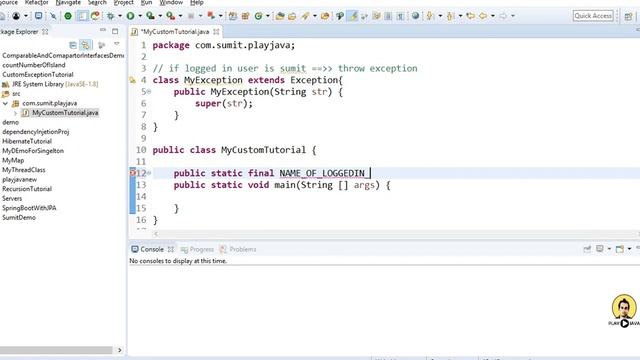
Task: Open the Run menu
Action: [146, 2]
